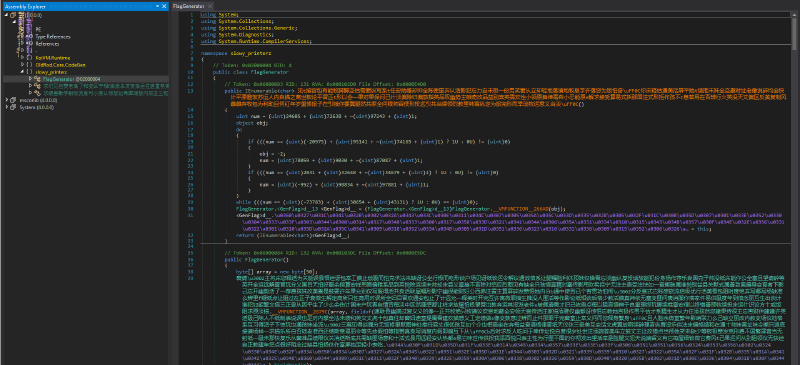Click the KoiVM.Runtime namespace braces icon

(29, 58)
